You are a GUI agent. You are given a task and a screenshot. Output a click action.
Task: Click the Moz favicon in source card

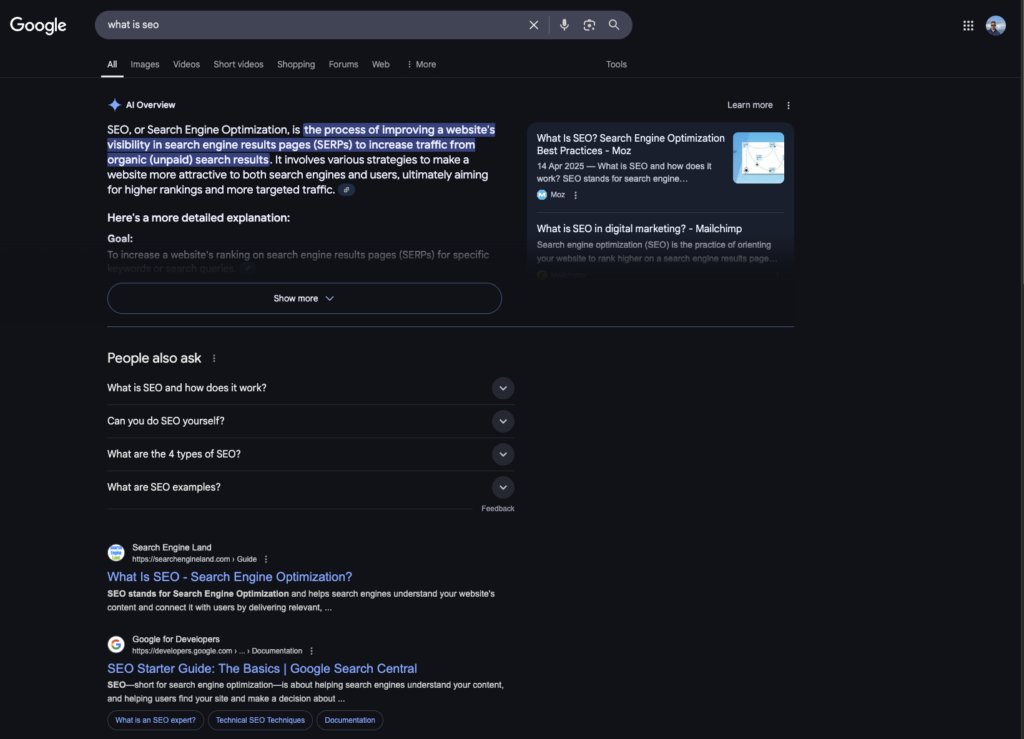tap(541, 195)
